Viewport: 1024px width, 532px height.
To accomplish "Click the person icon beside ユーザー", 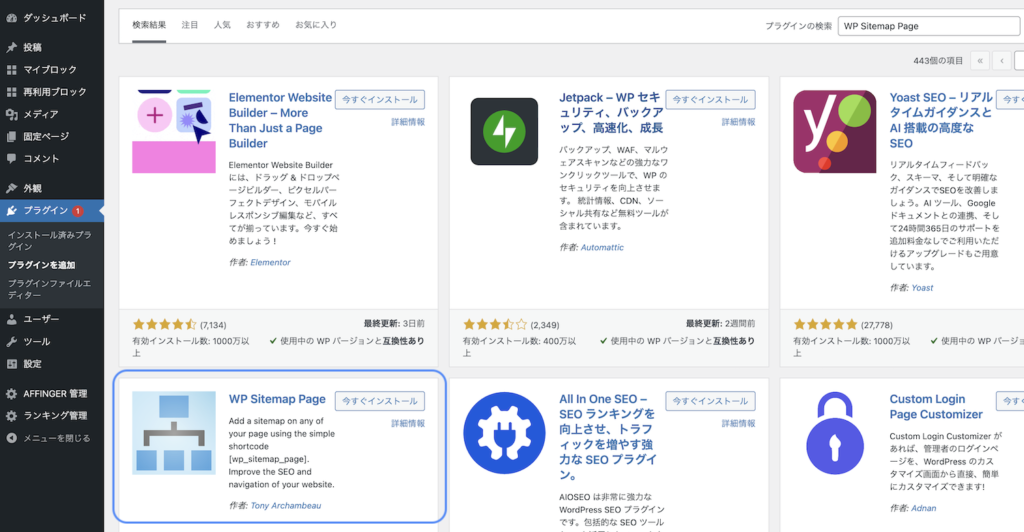I will [x=11, y=319].
